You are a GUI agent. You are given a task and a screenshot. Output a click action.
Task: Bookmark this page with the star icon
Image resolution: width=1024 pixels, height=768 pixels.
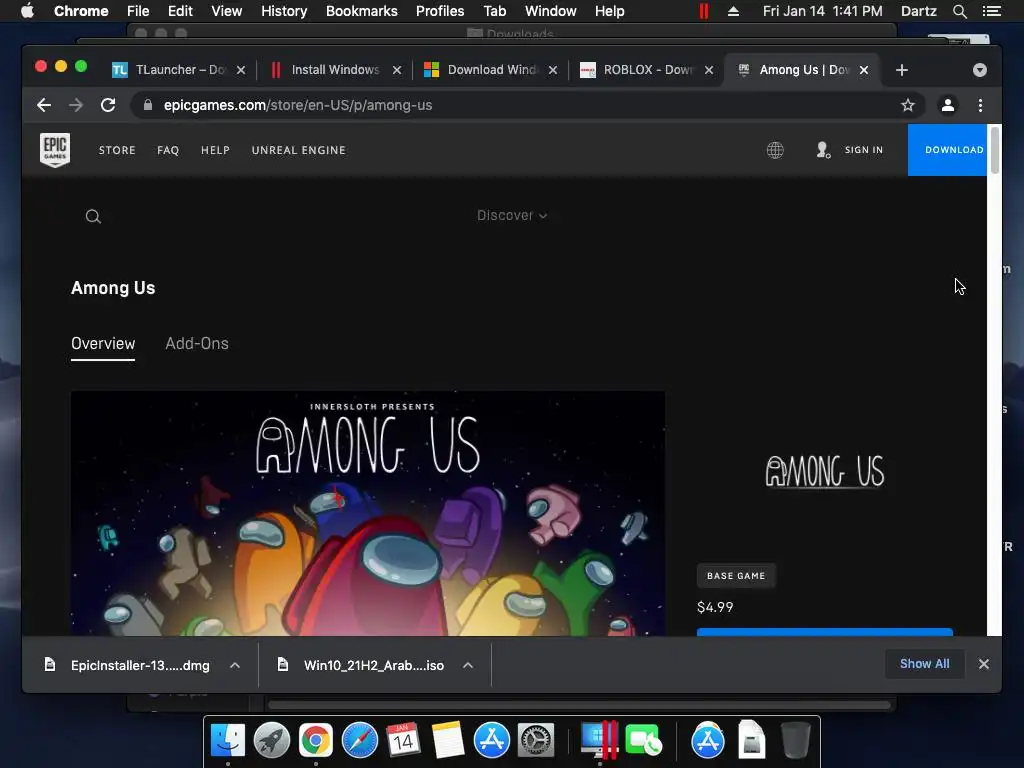(x=908, y=105)
